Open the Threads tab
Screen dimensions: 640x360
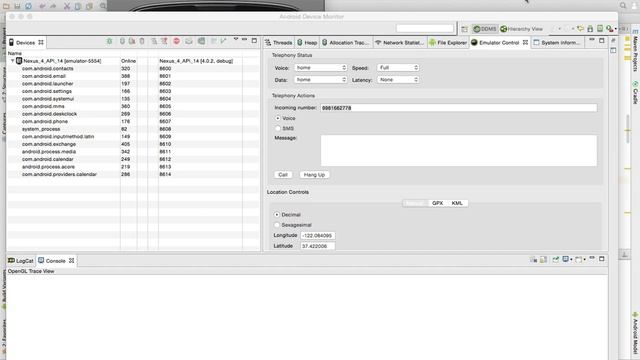tap(278, 42)
